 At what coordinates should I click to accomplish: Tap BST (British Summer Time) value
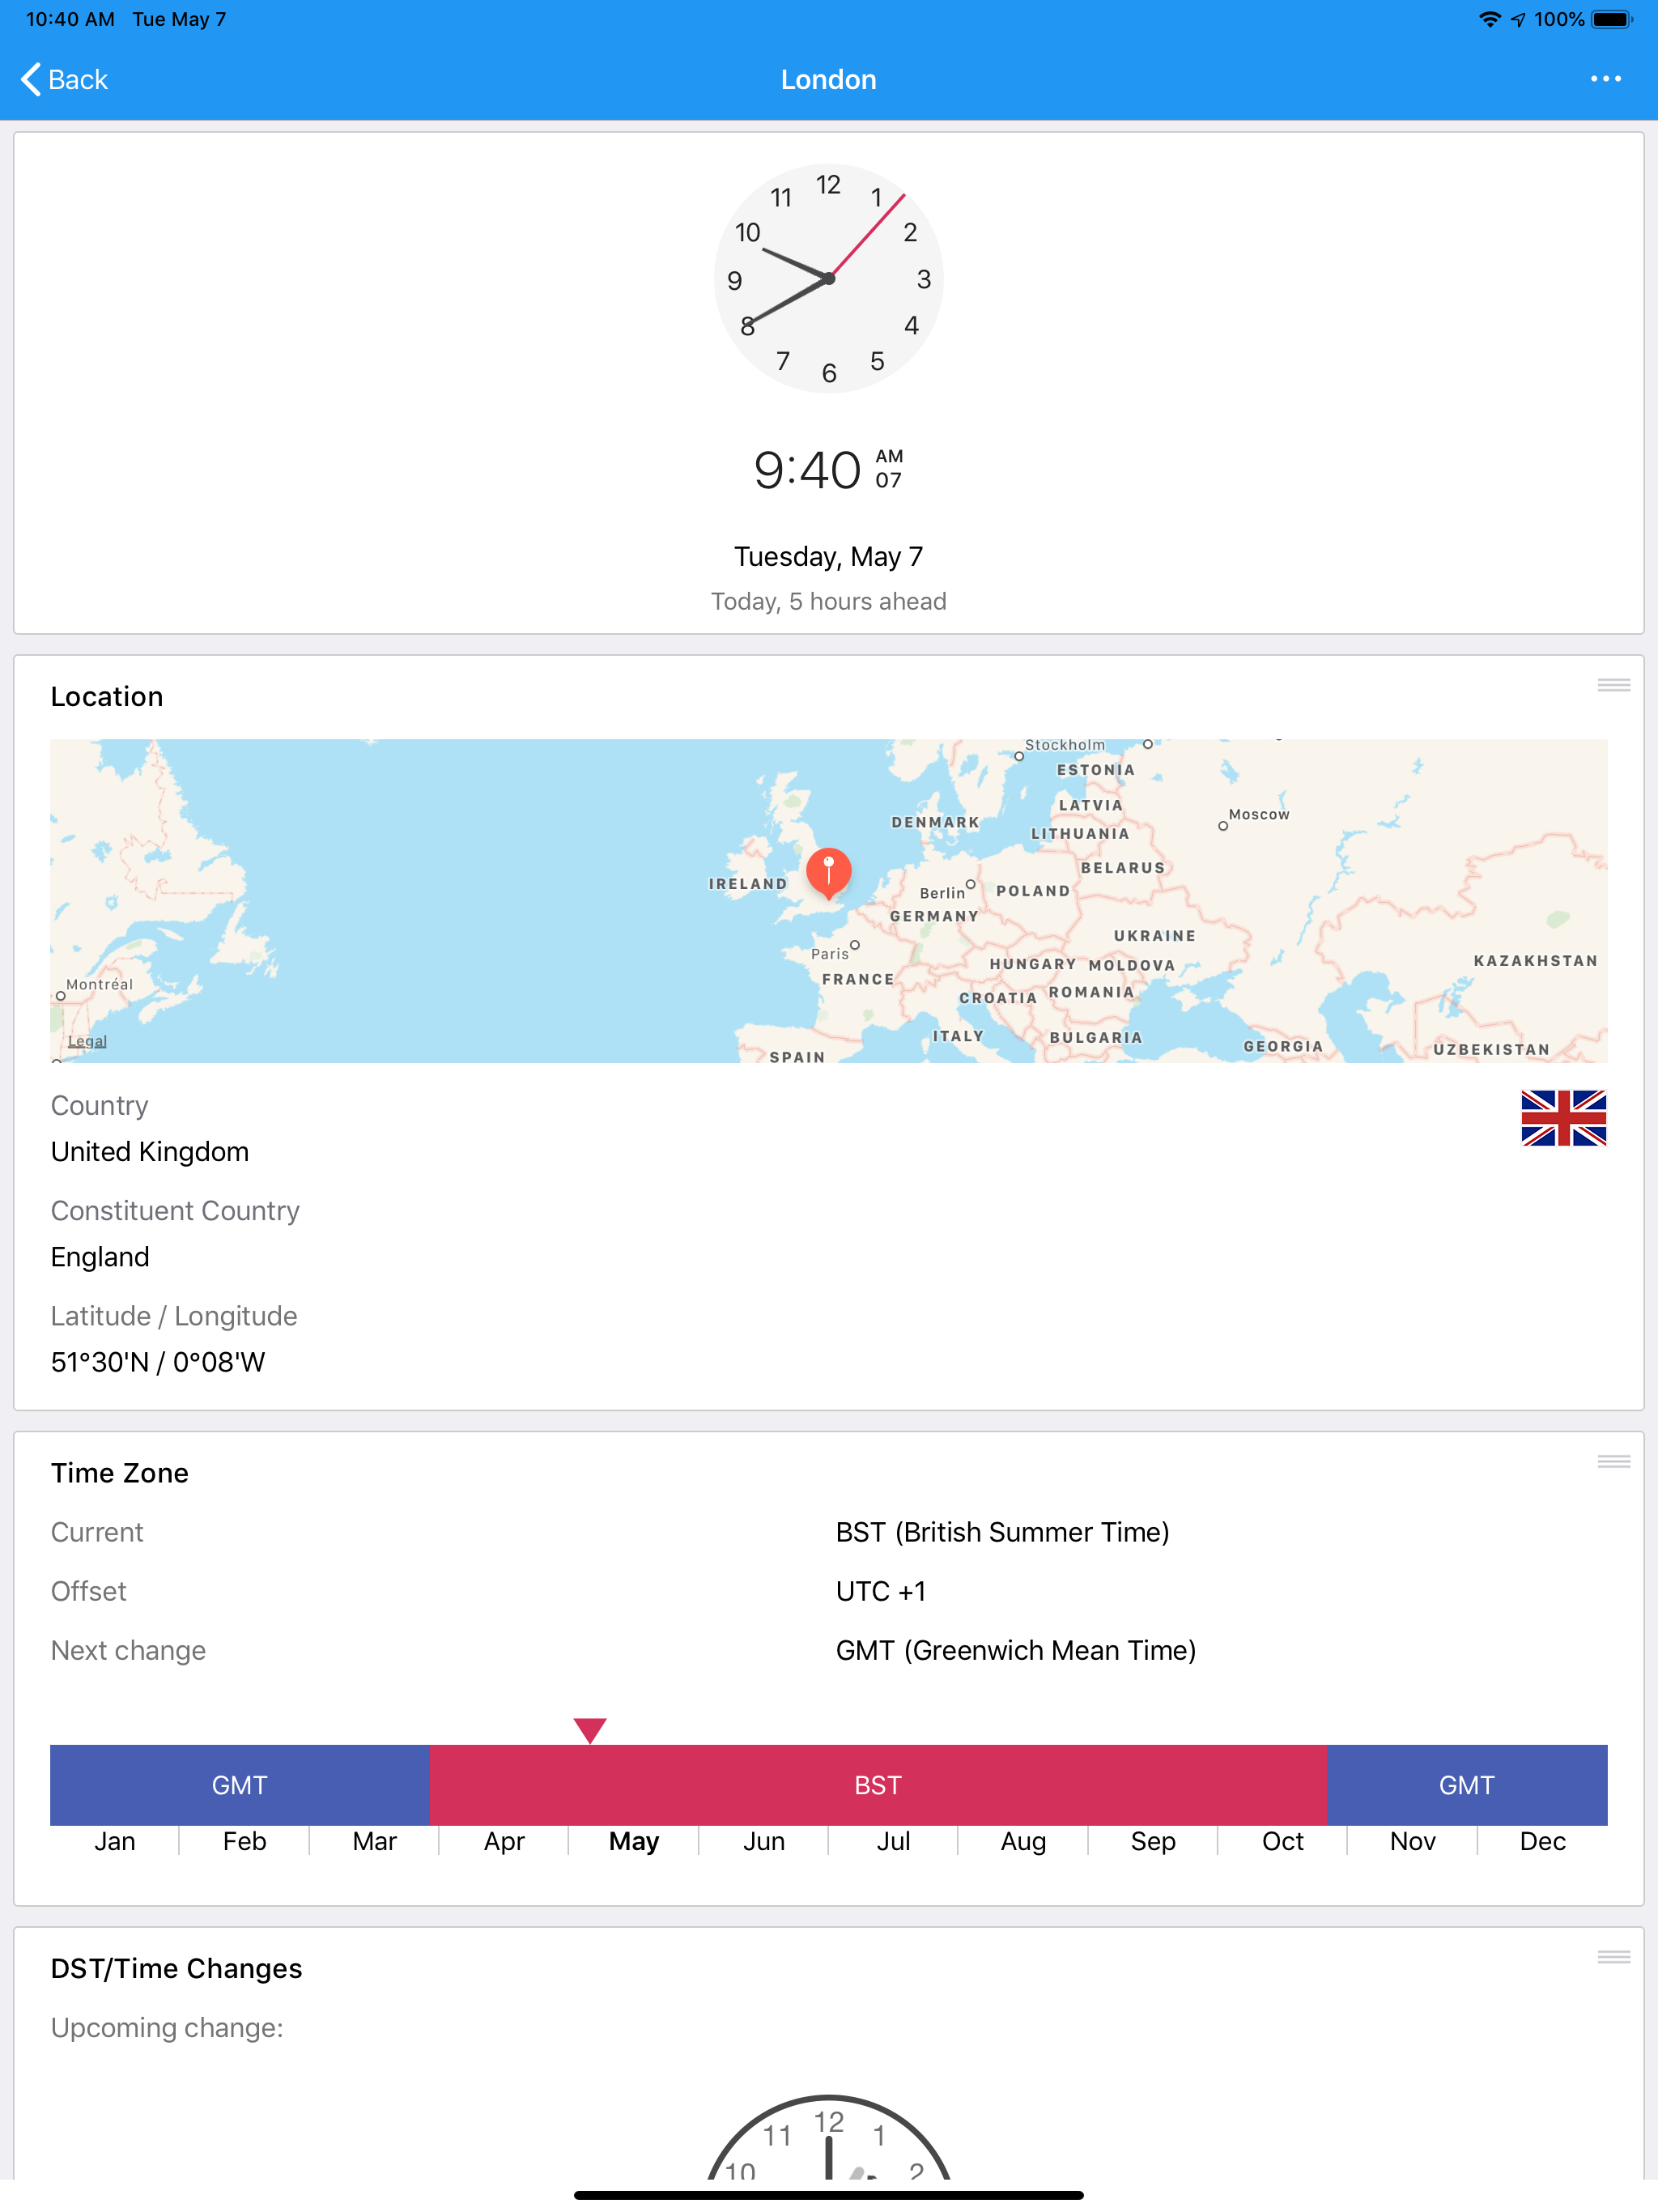point(1003,1532)
